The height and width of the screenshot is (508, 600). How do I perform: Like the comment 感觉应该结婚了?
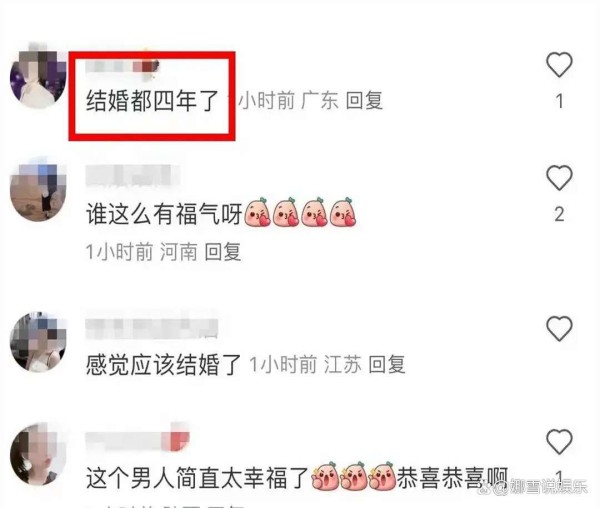click(x=559, y=329)
